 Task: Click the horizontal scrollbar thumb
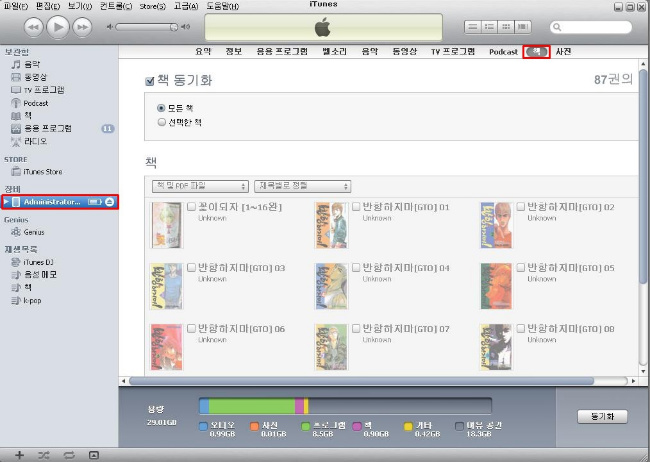point(361,381)
